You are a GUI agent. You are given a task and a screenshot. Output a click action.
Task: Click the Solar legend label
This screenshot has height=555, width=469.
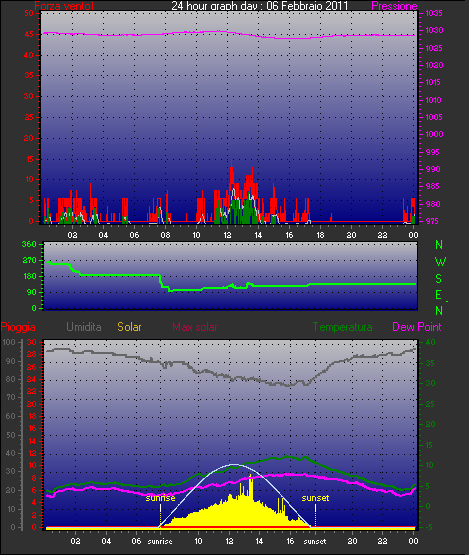point(129,327)
